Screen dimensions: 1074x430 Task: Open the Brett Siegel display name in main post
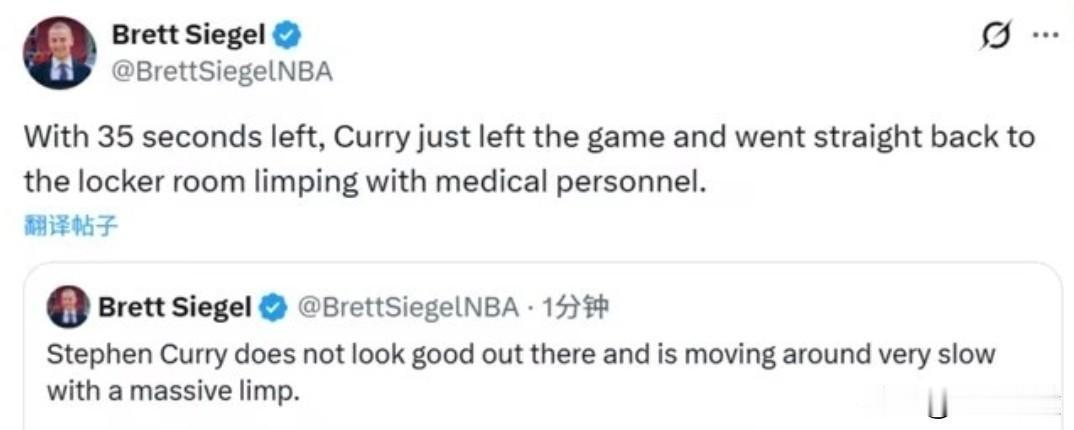click(x=189, y=36)
